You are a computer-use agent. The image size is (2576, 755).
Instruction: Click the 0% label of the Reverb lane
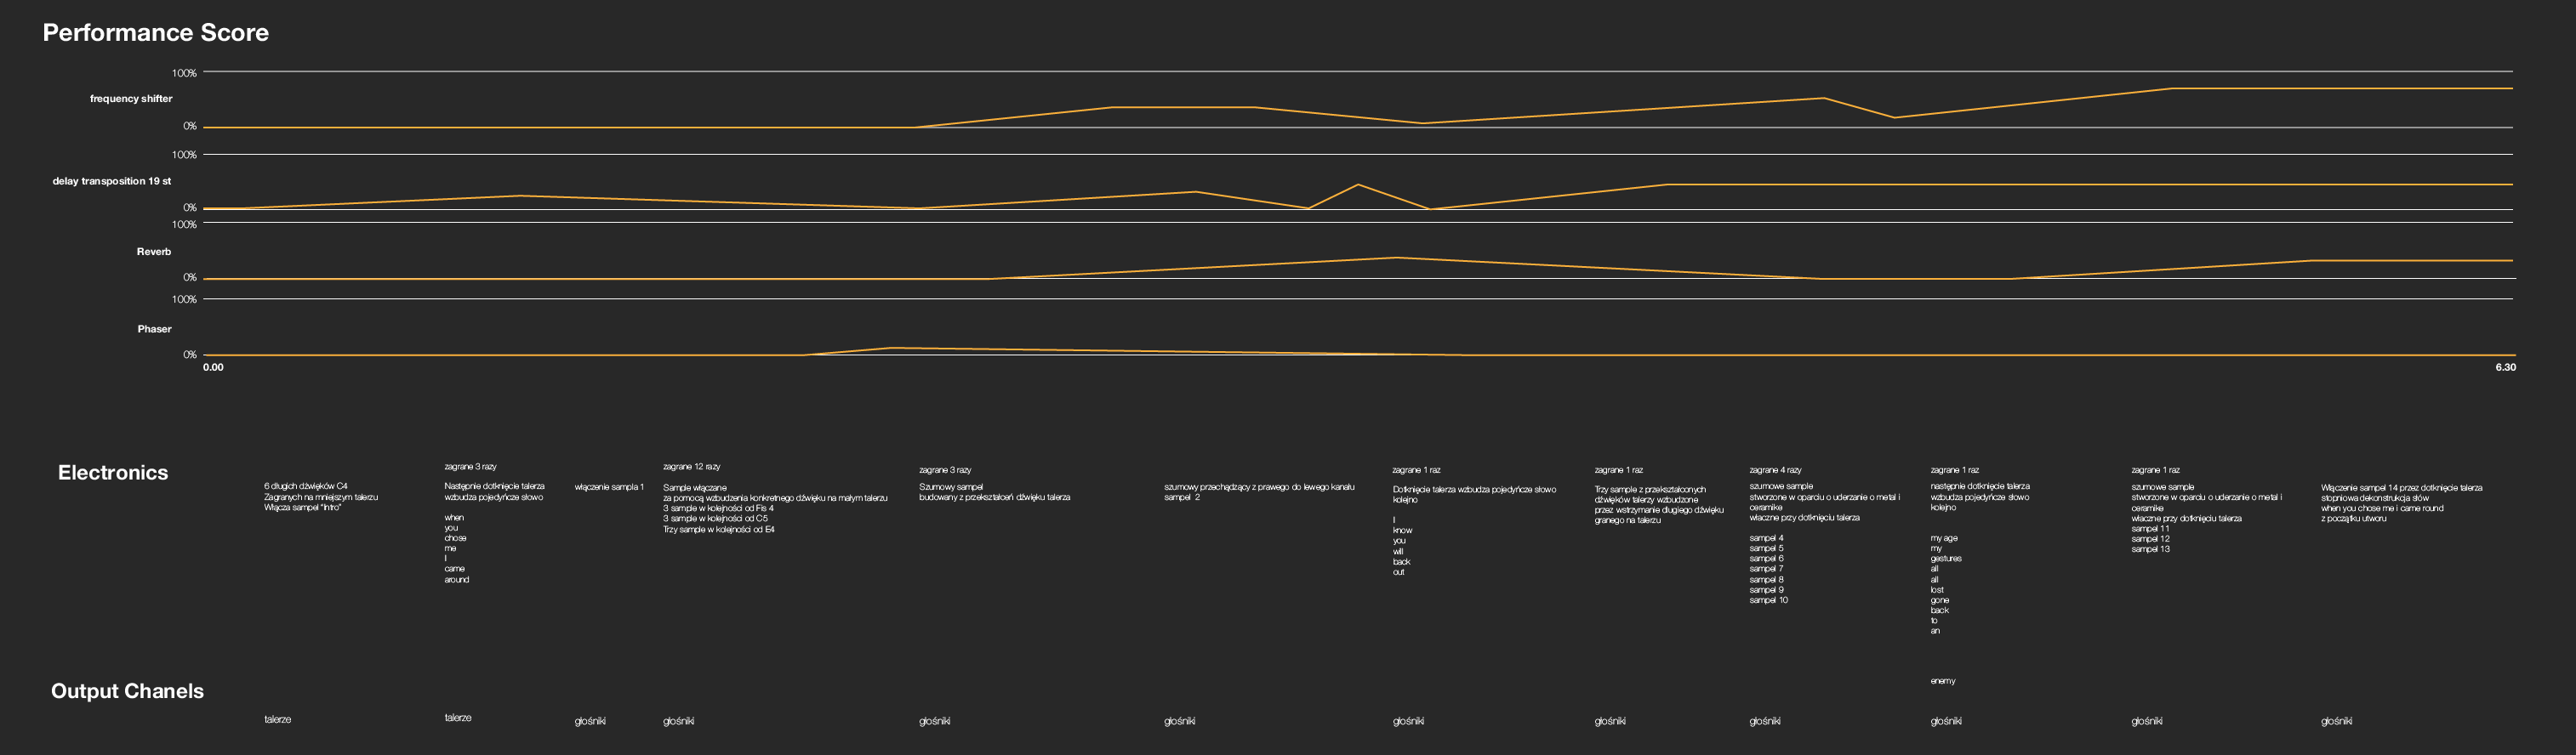click(x=190, y=278)
